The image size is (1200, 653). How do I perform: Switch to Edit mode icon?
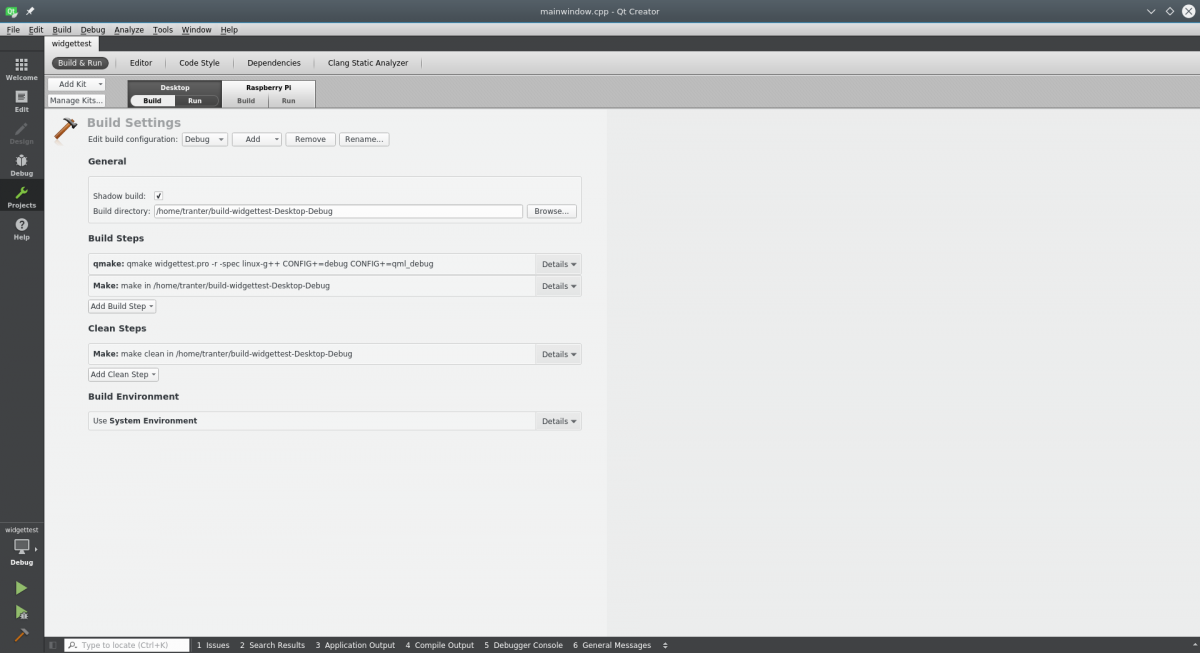21,100
